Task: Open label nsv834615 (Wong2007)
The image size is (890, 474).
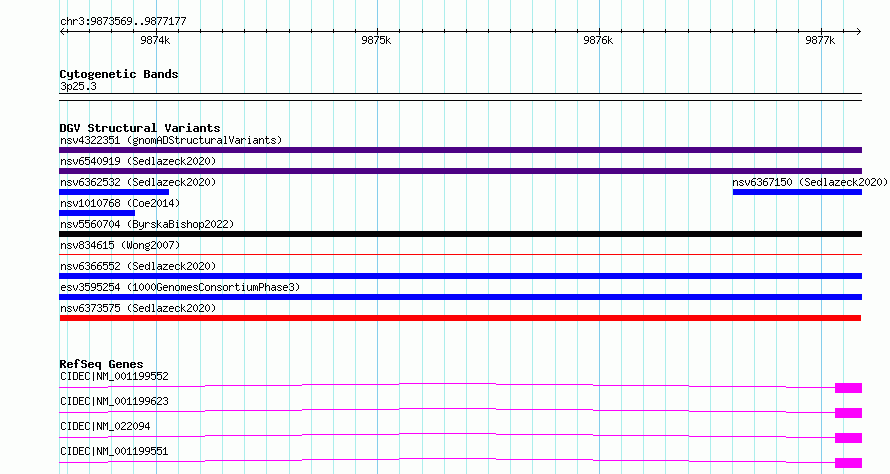Action: click(x=120, y=245)
